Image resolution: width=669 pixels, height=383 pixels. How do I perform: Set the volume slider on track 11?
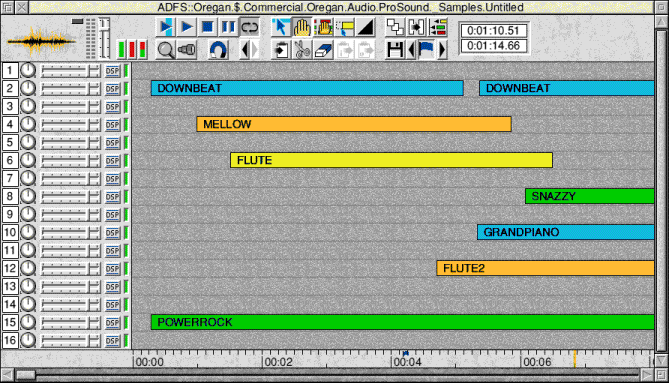(x=70, y=251)
